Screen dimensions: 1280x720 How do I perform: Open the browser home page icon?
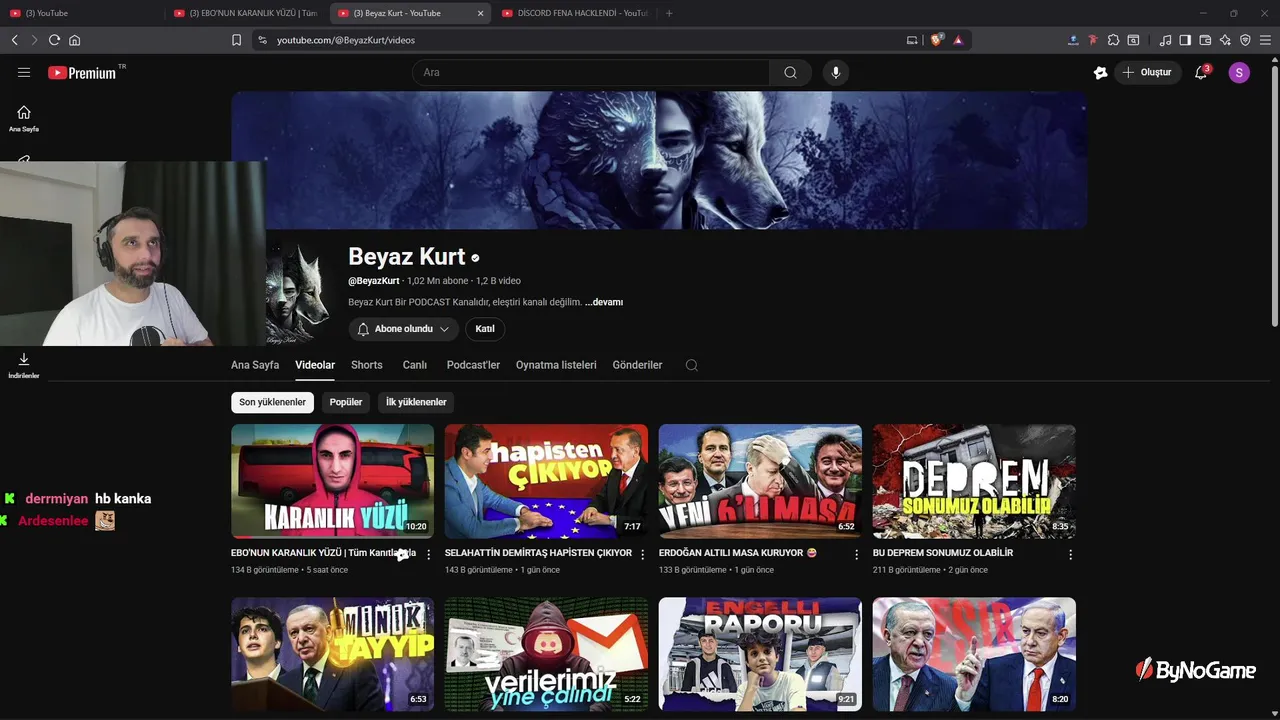(x=74, y=40)
